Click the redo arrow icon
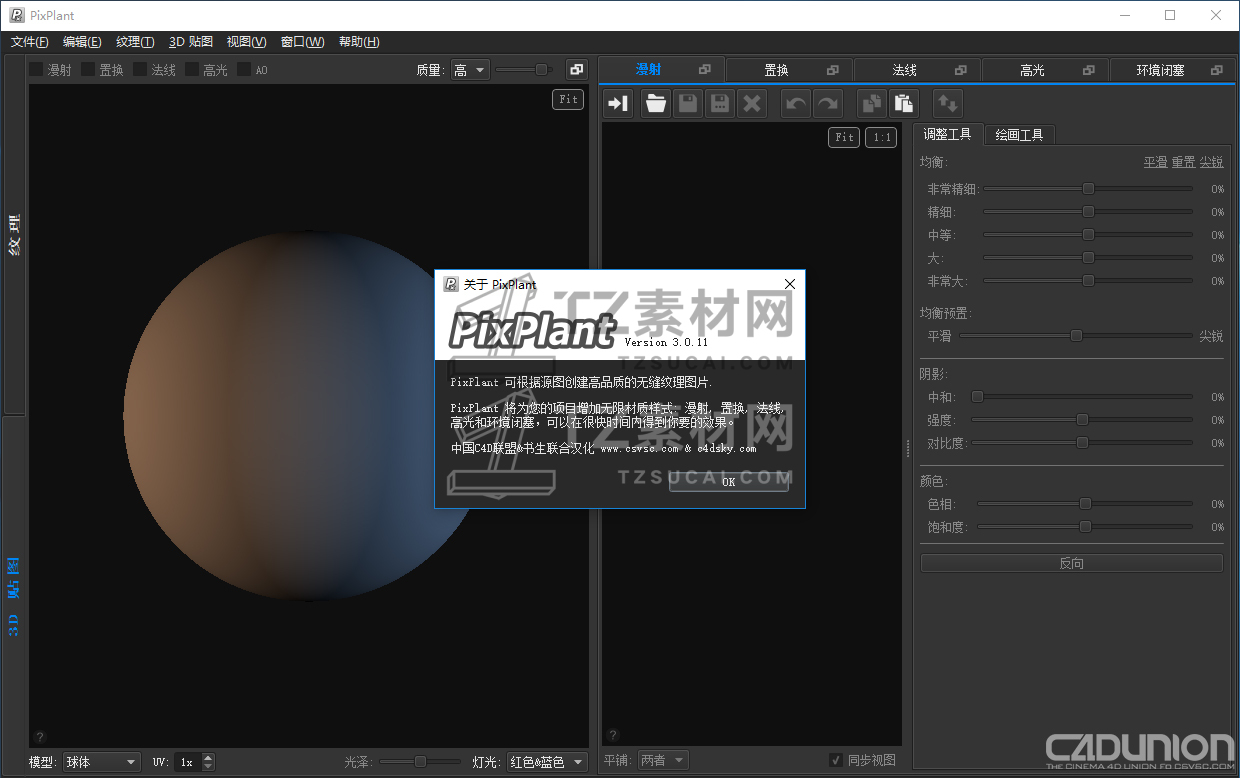This screenshot has height=778, width=1240. pyautogui.click(x=828, y=103)
